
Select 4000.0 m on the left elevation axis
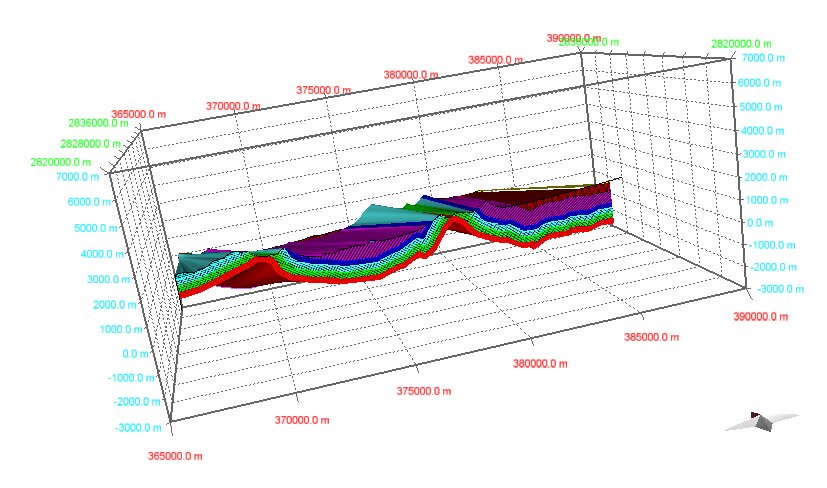click(x=103, y=254)
